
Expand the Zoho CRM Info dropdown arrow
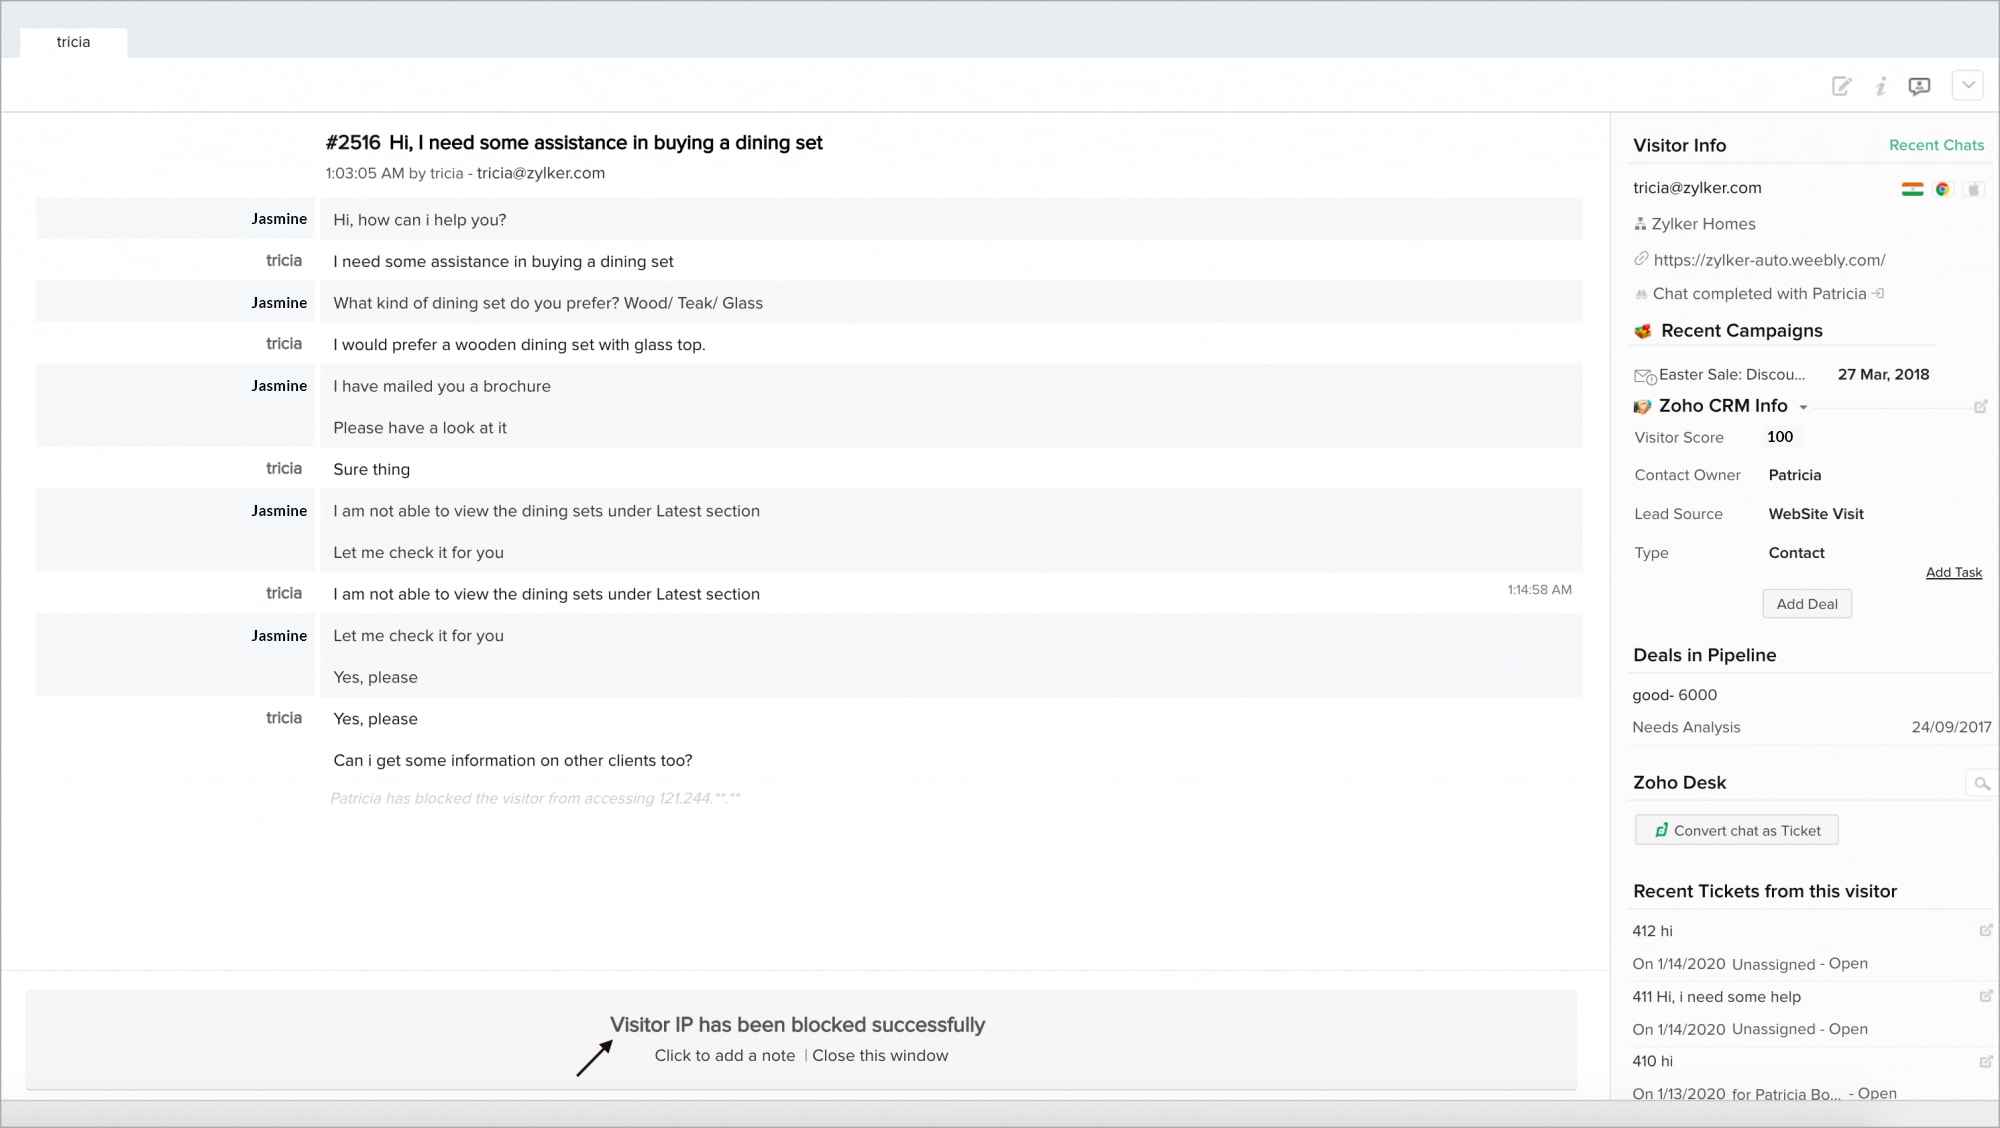(1803, 407)
